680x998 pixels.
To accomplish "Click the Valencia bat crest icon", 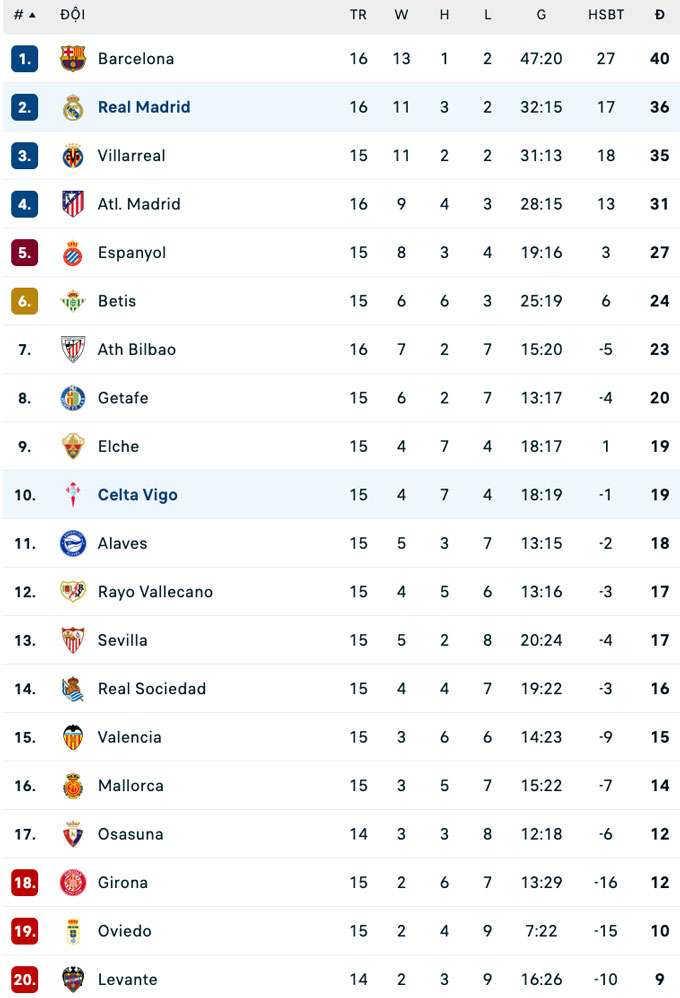I will pyautogui.click(x=73, y=737).
